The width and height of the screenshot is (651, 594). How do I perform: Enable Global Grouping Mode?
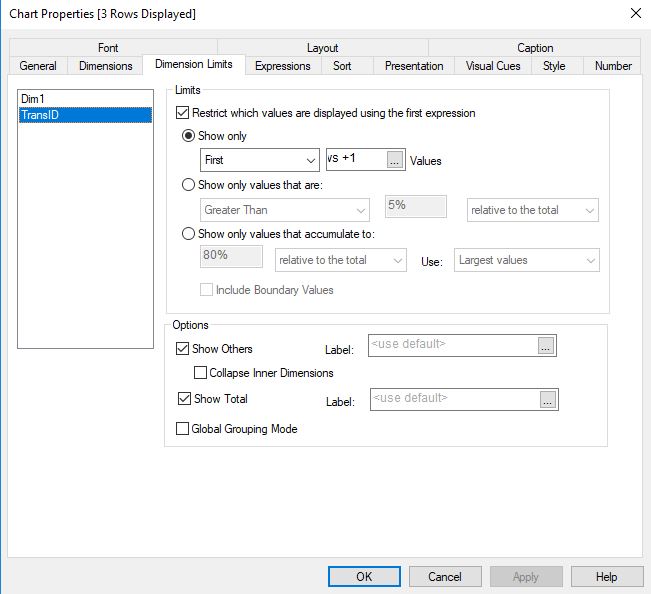(x=182, y=429)
